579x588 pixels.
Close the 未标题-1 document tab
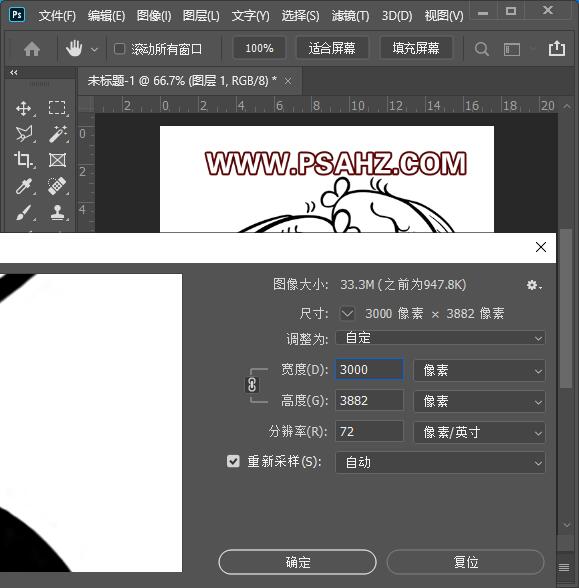point(288,81)
